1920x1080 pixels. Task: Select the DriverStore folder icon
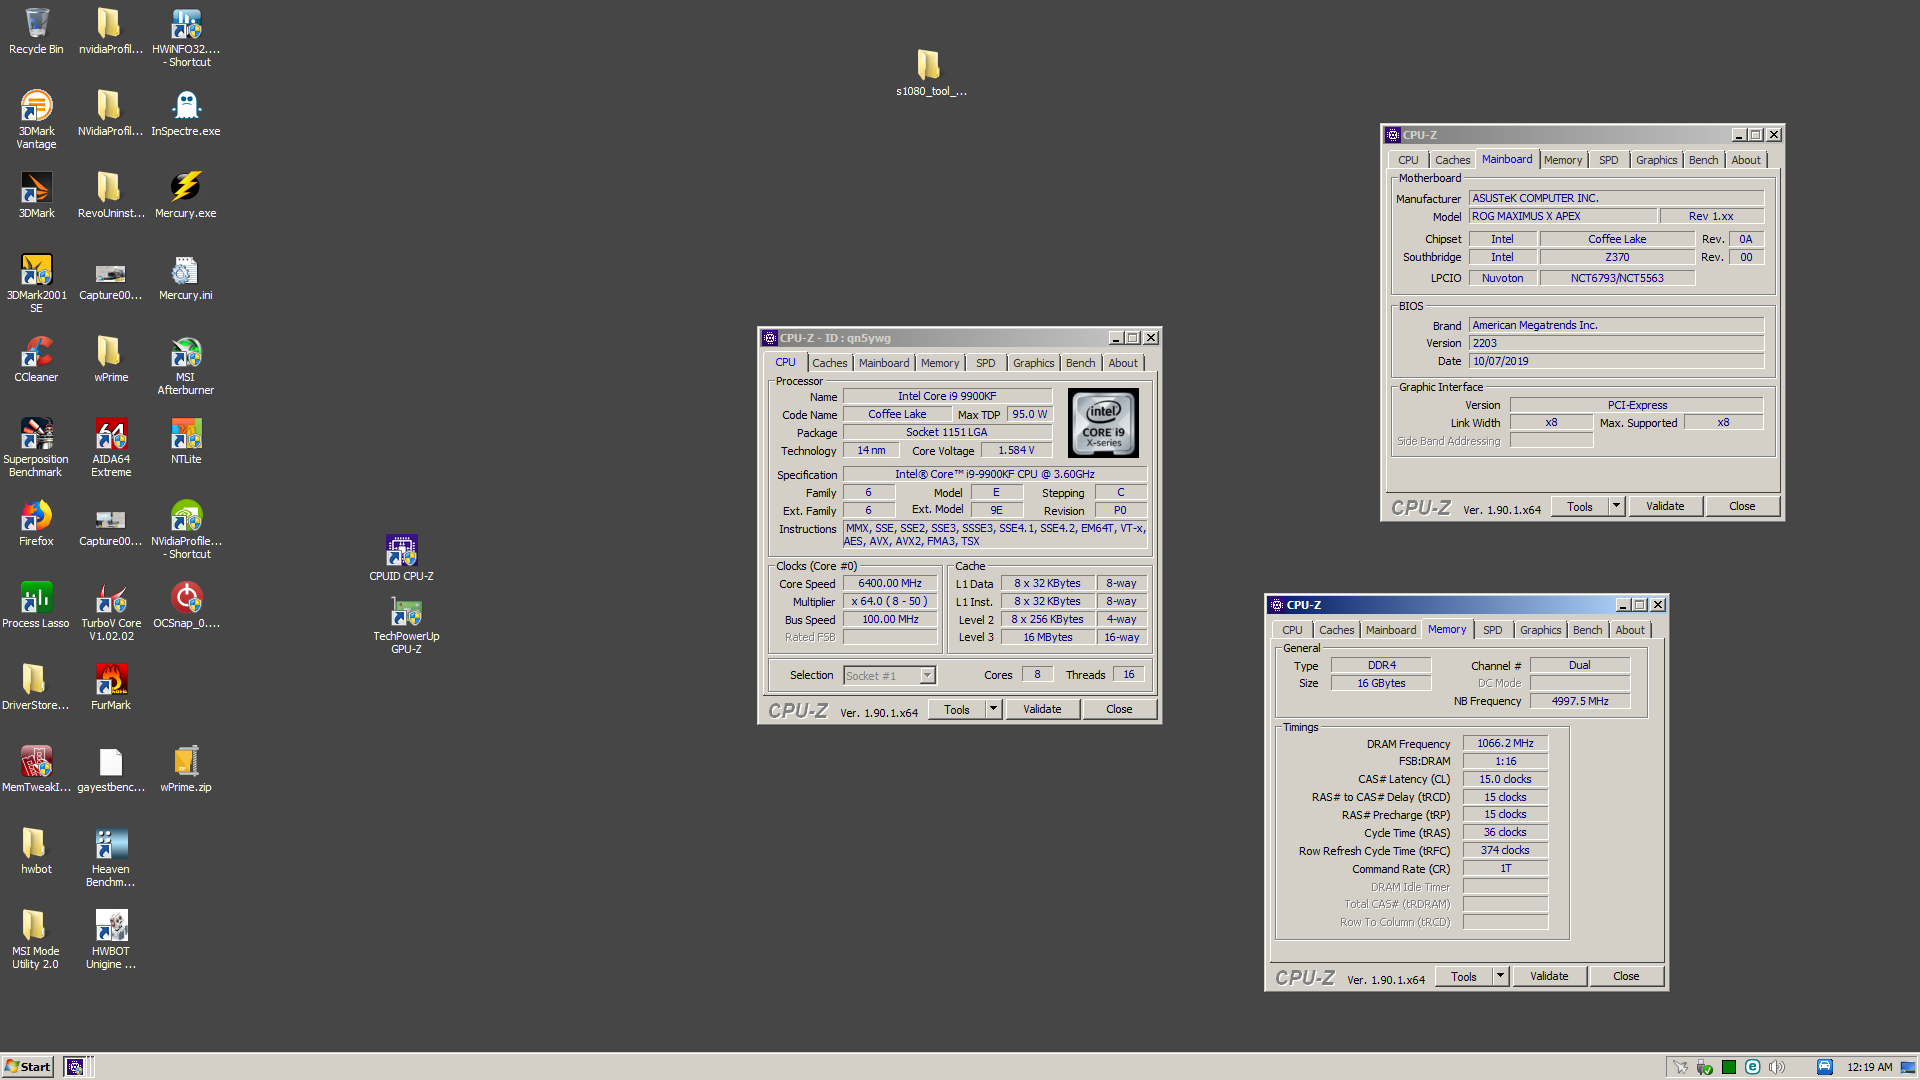(x=36, y=680)
